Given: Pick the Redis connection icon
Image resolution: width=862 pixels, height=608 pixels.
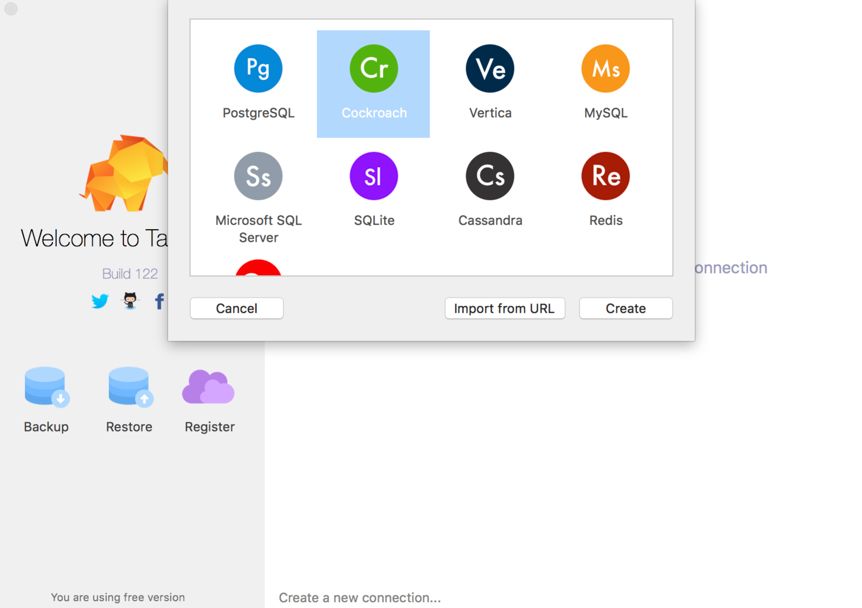Looking at the screenshot, I should 605,176.
